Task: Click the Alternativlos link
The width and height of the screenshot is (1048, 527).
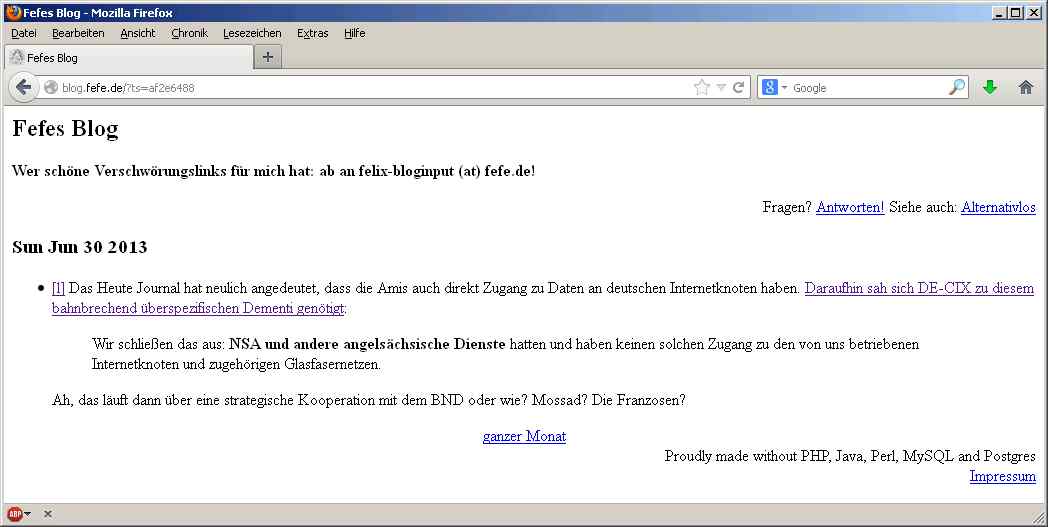Action: click(x=997, y=207)
